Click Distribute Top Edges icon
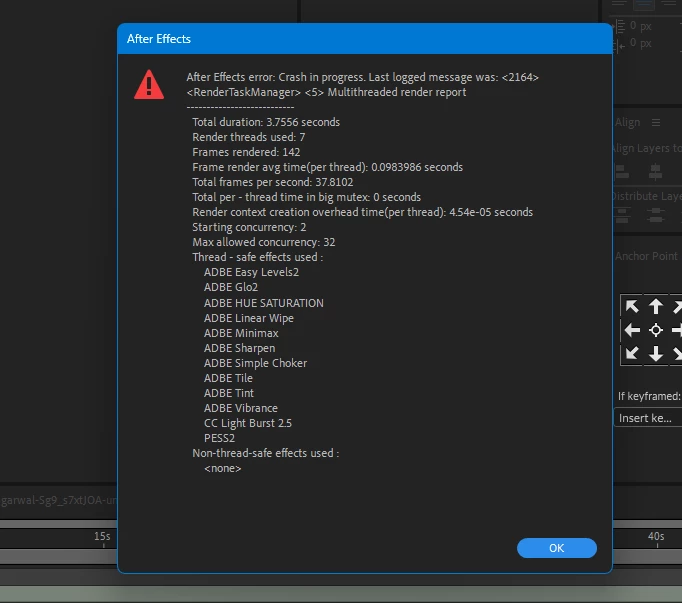 coord(622,215)
